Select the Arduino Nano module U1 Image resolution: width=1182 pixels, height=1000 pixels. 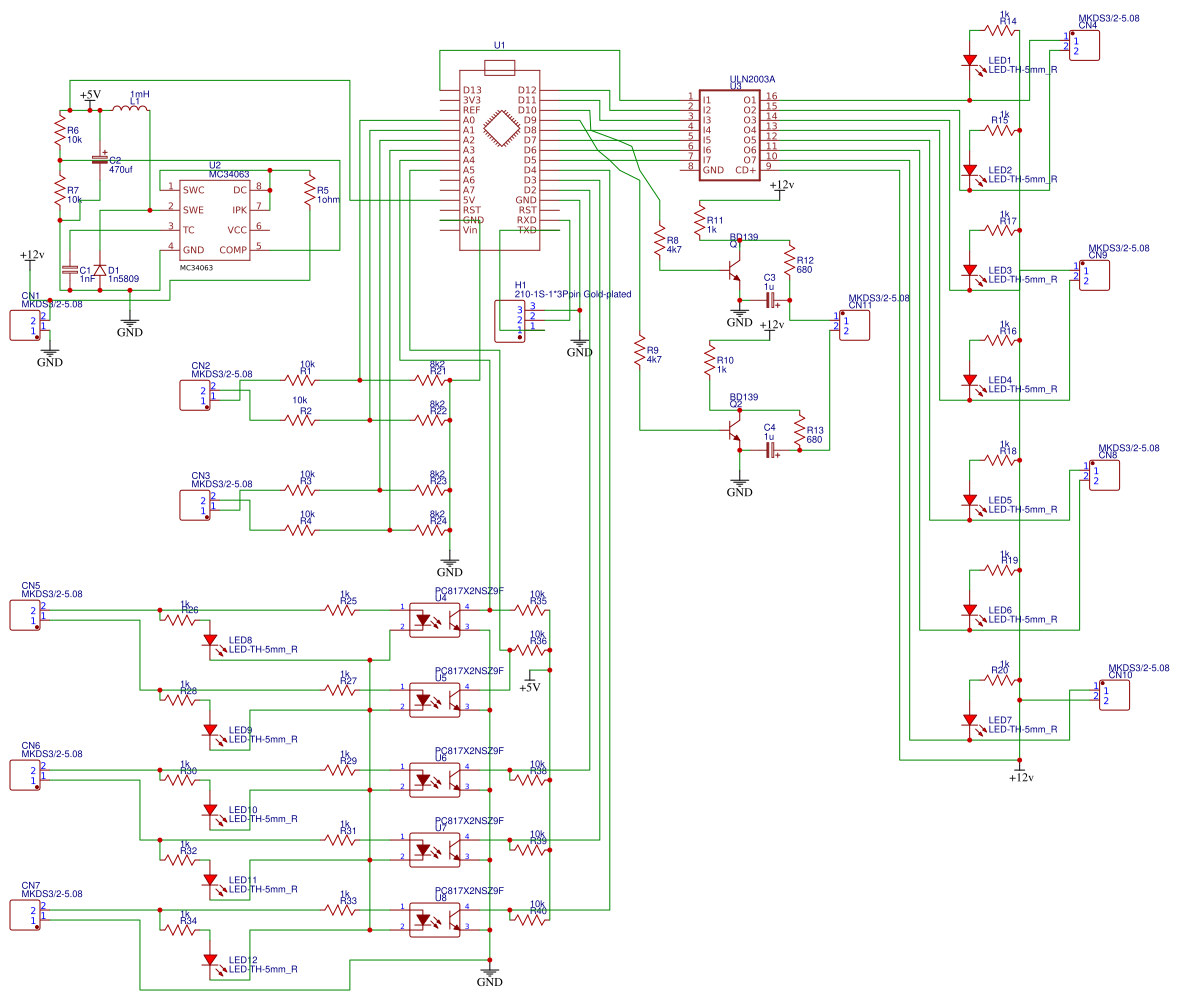(x=500, y=160)
